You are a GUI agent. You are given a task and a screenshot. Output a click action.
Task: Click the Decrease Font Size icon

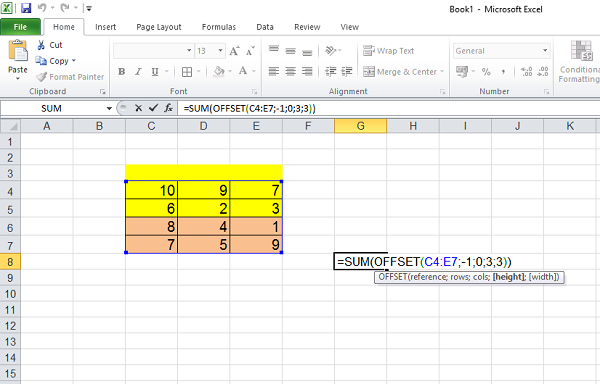pyautogui.click(x=250, y=51)
